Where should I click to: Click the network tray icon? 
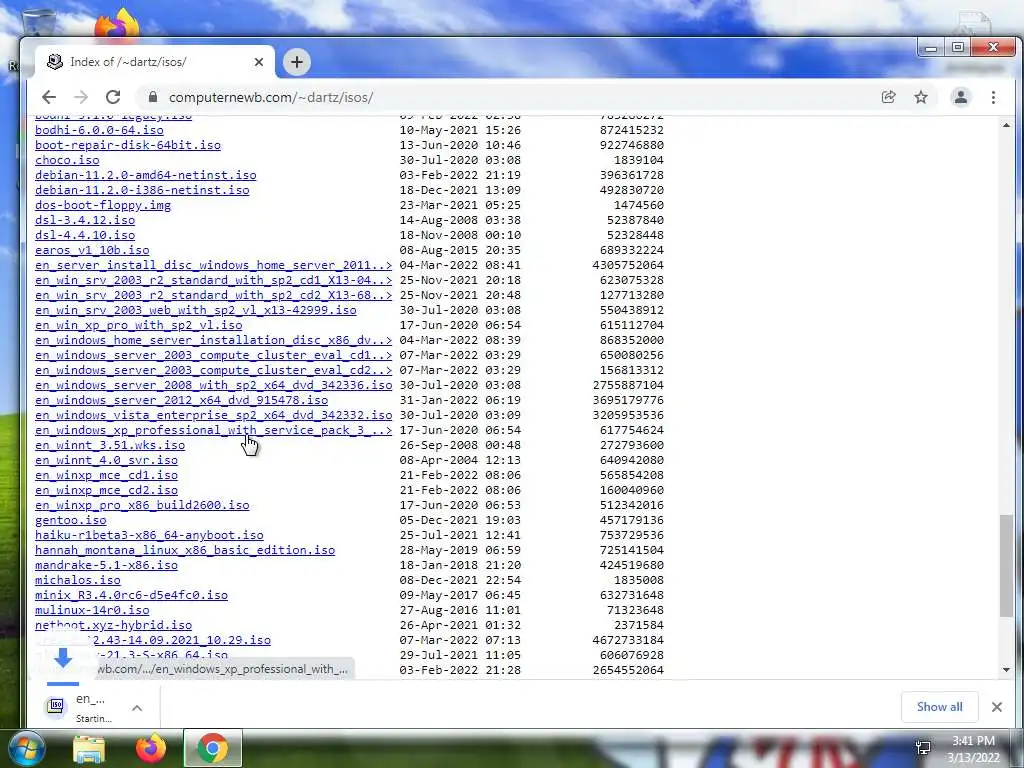tap(923, 748)
